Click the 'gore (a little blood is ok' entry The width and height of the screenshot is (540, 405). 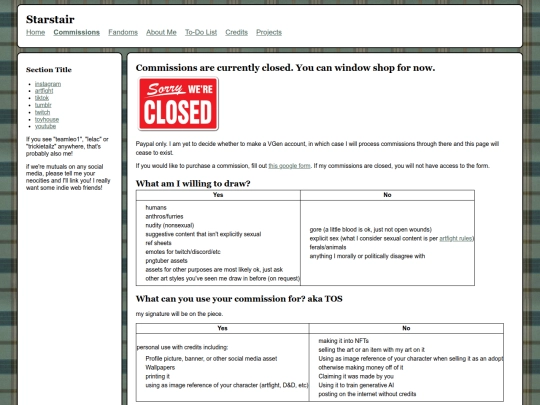[x=371, y=230]
